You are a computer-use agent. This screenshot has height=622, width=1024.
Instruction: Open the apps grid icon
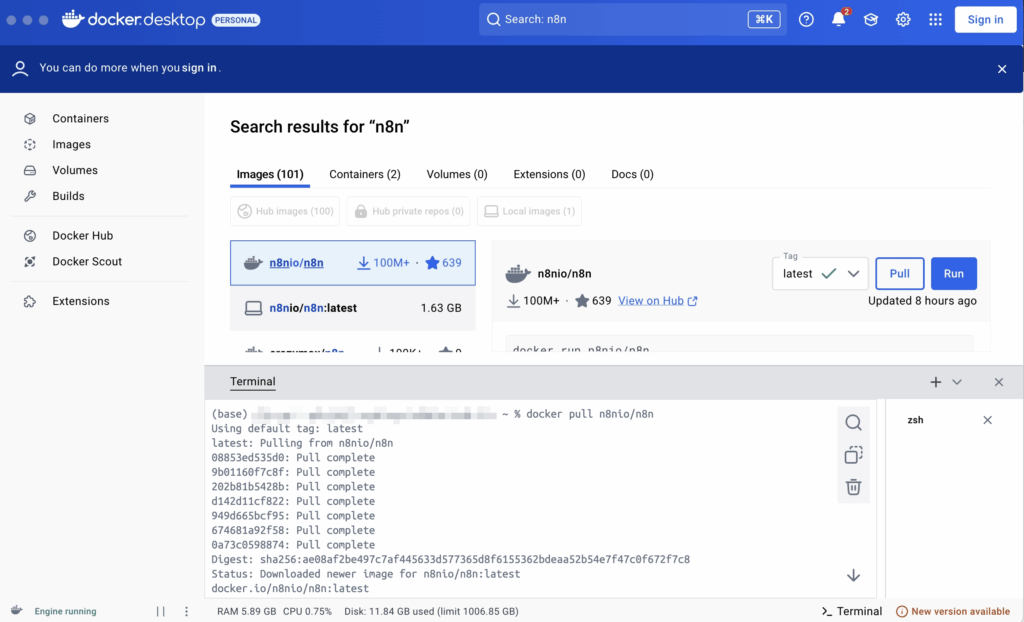pyautogui.click(x=935, y=20)
